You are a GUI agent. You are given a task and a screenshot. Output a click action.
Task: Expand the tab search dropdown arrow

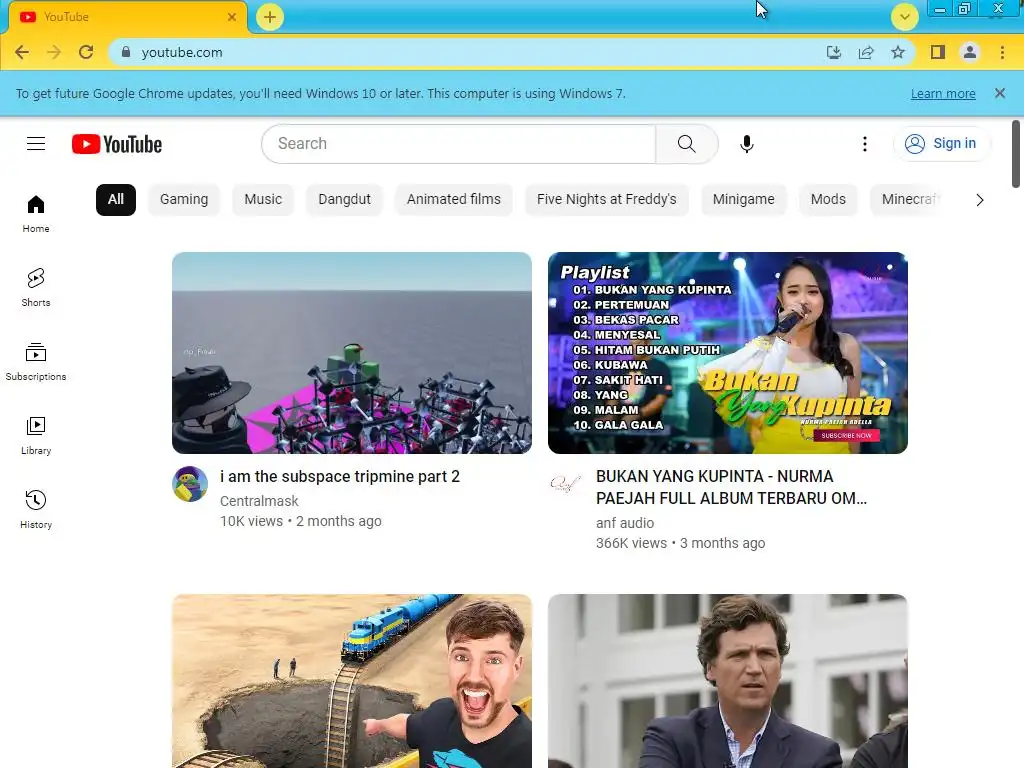point(904,17)
